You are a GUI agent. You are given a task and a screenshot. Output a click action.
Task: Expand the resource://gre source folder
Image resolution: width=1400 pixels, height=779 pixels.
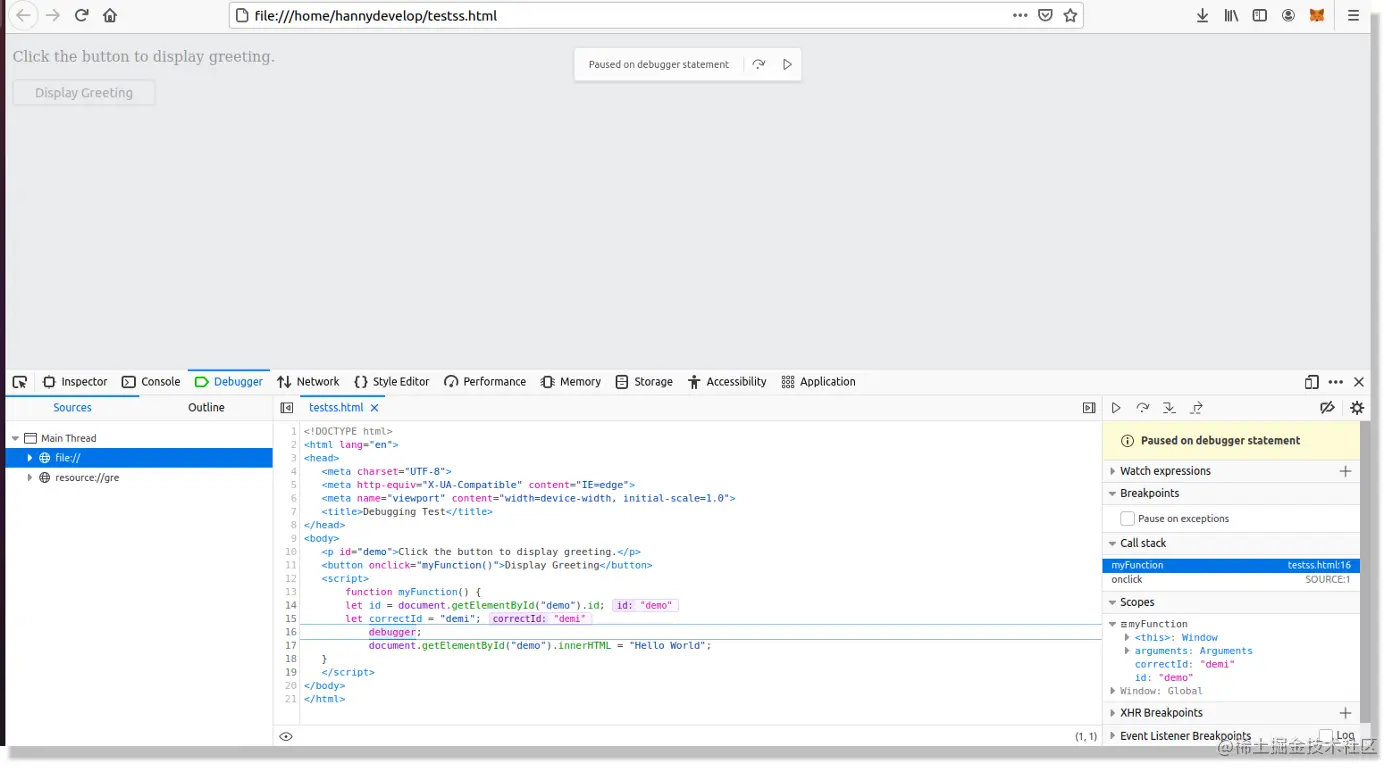pyautogui.click(x=30, y=478)
